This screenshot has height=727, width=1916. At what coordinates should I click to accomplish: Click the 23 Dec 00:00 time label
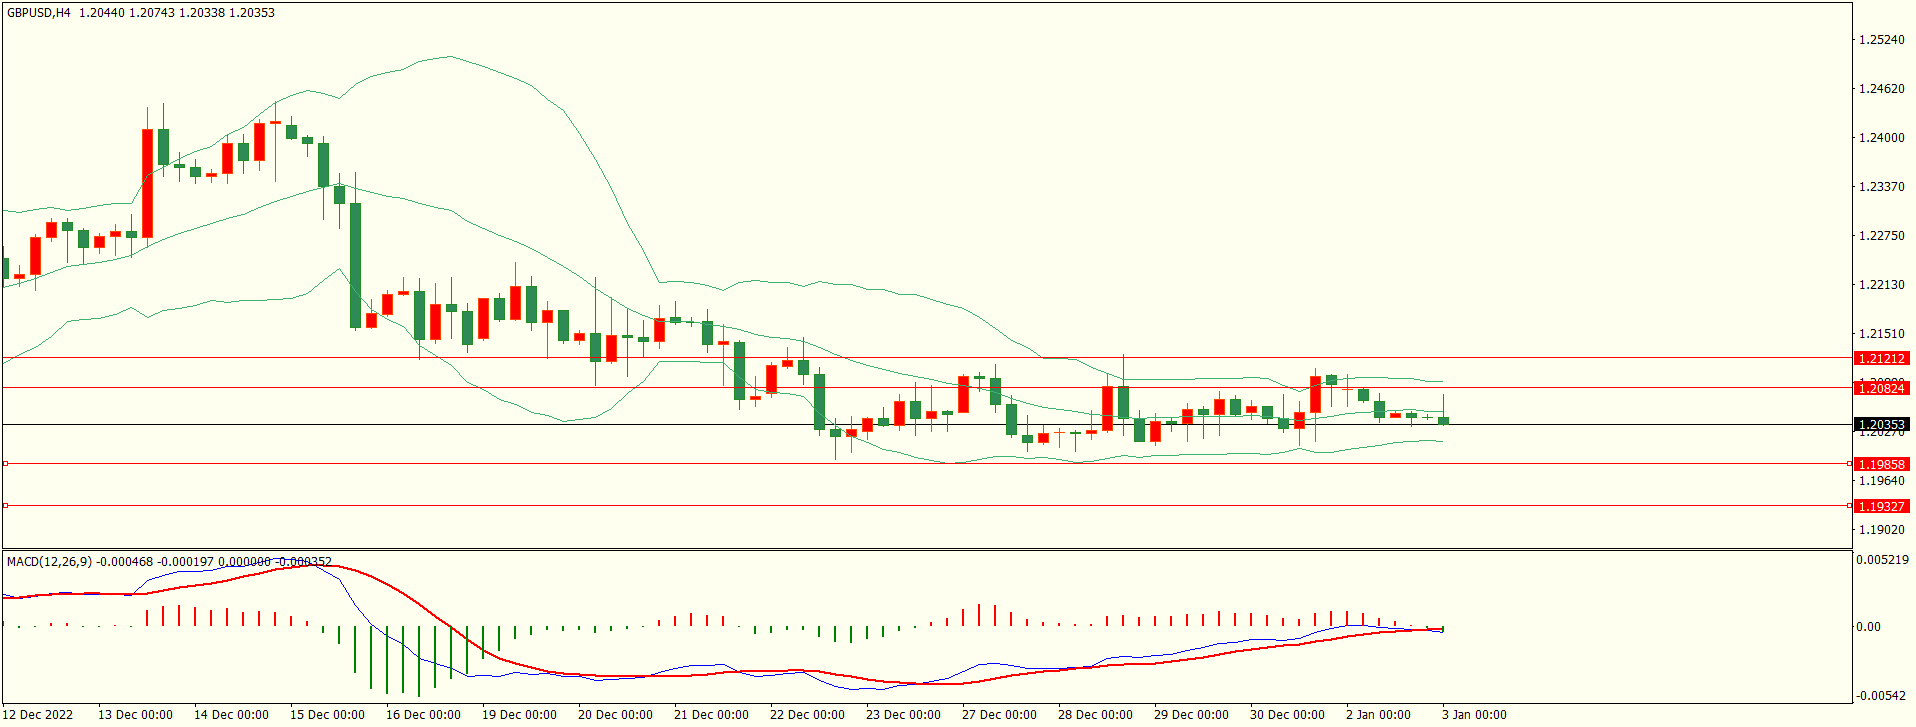(903, 715)
